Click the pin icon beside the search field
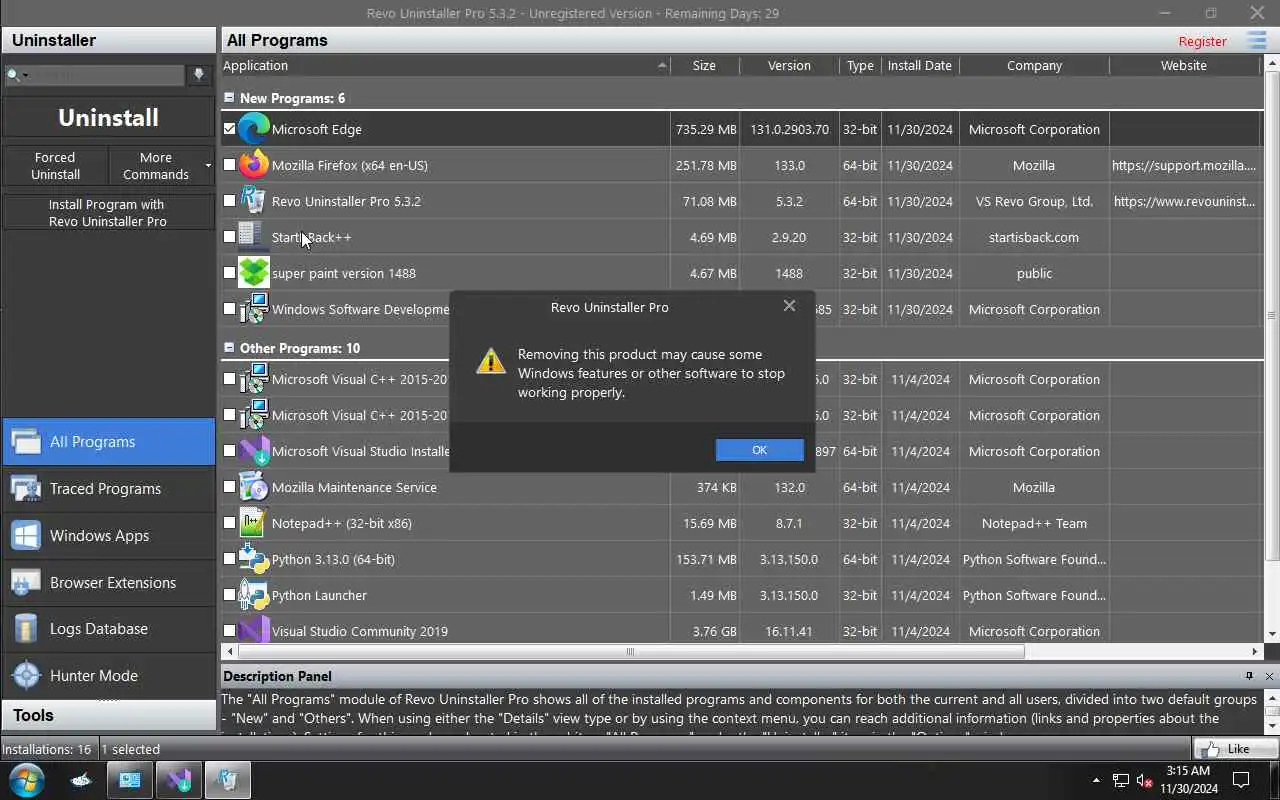 tap(199, 75)
